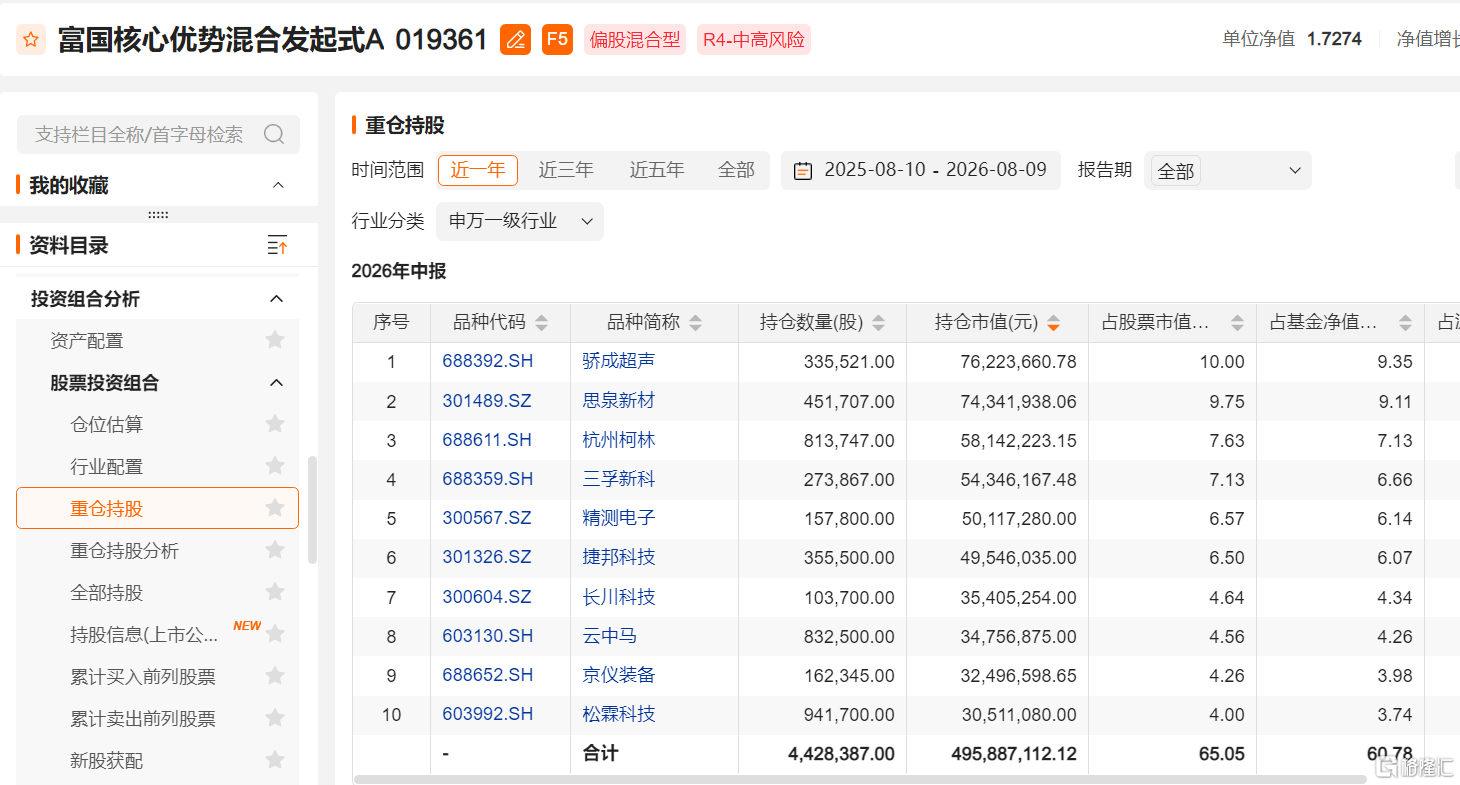
Task: Open 重仓持股分析 in sidebar
Action: coord(125,551)
